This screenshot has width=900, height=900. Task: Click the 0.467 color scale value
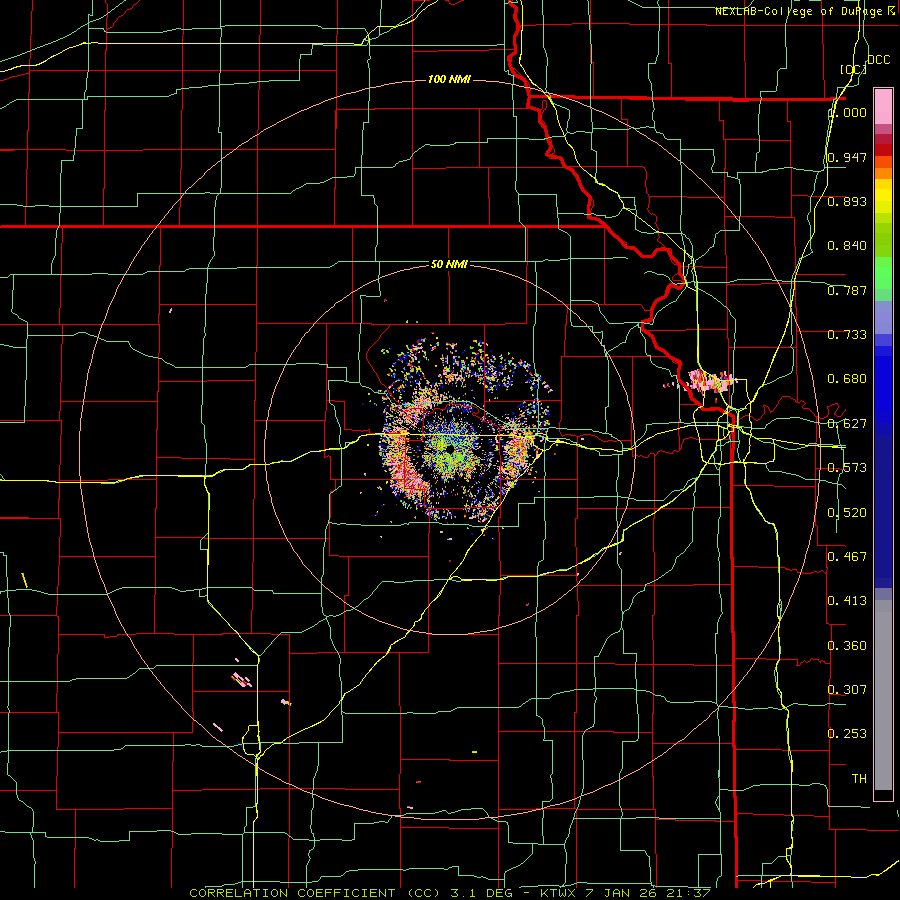pos(847,557)
